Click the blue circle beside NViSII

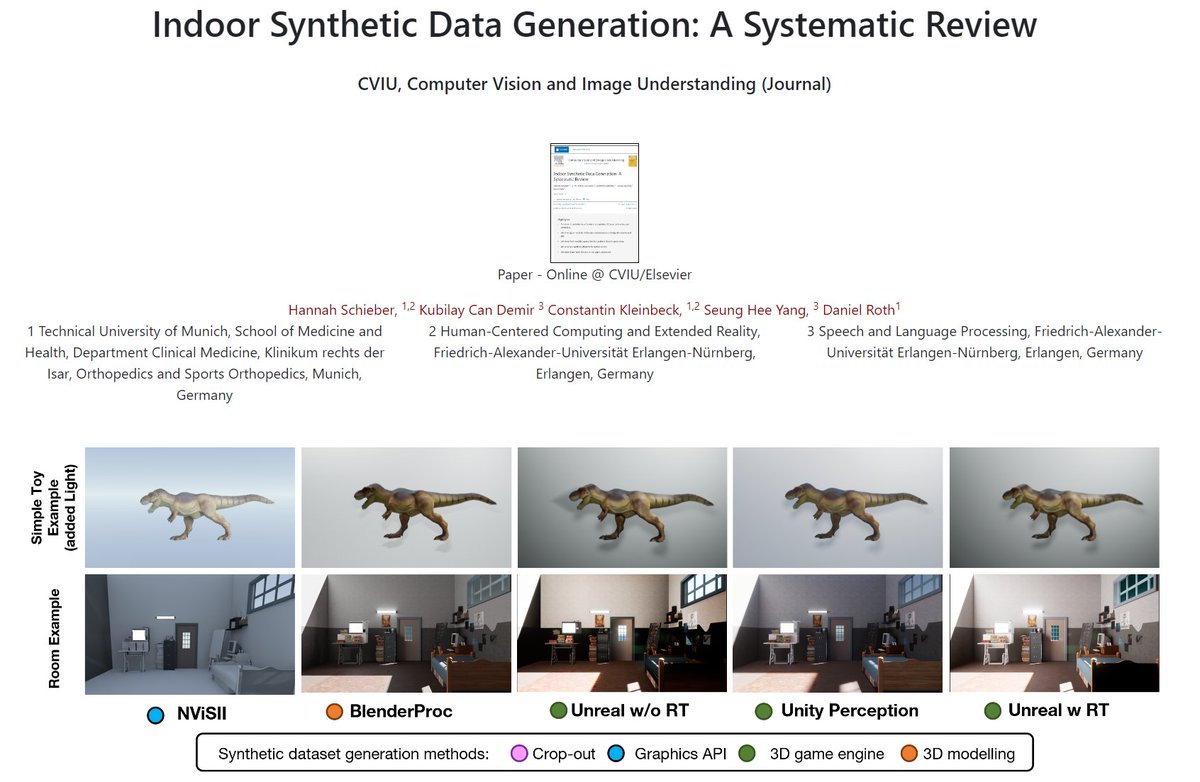(x=155, y=714)
